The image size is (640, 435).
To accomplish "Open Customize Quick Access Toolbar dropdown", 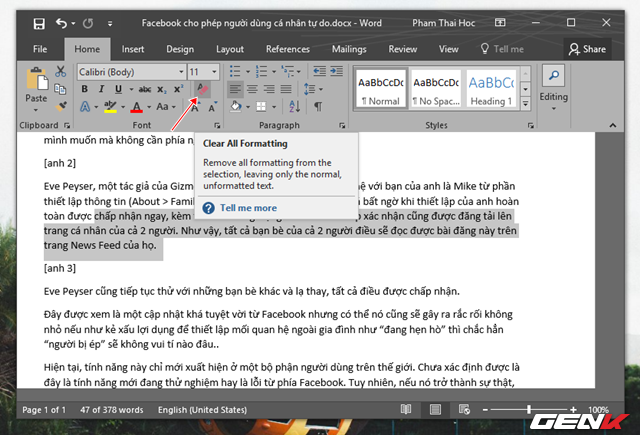I will [x=110, y=24].
